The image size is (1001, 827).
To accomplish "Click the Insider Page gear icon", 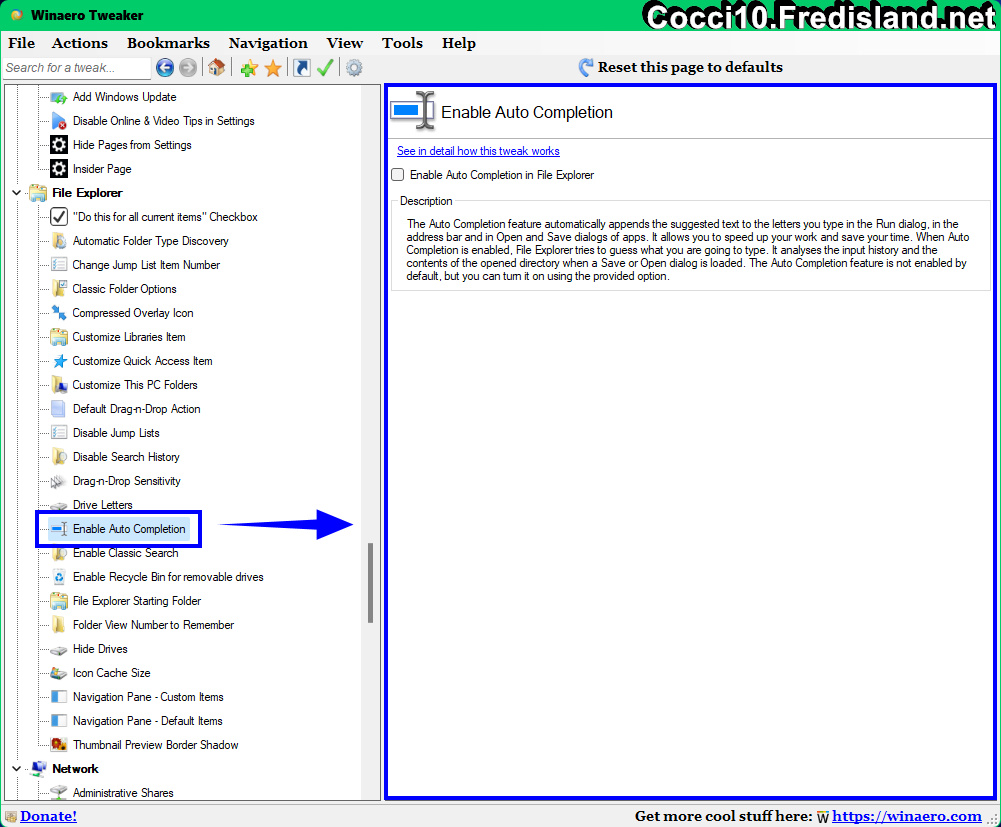I will click(59, 169).
